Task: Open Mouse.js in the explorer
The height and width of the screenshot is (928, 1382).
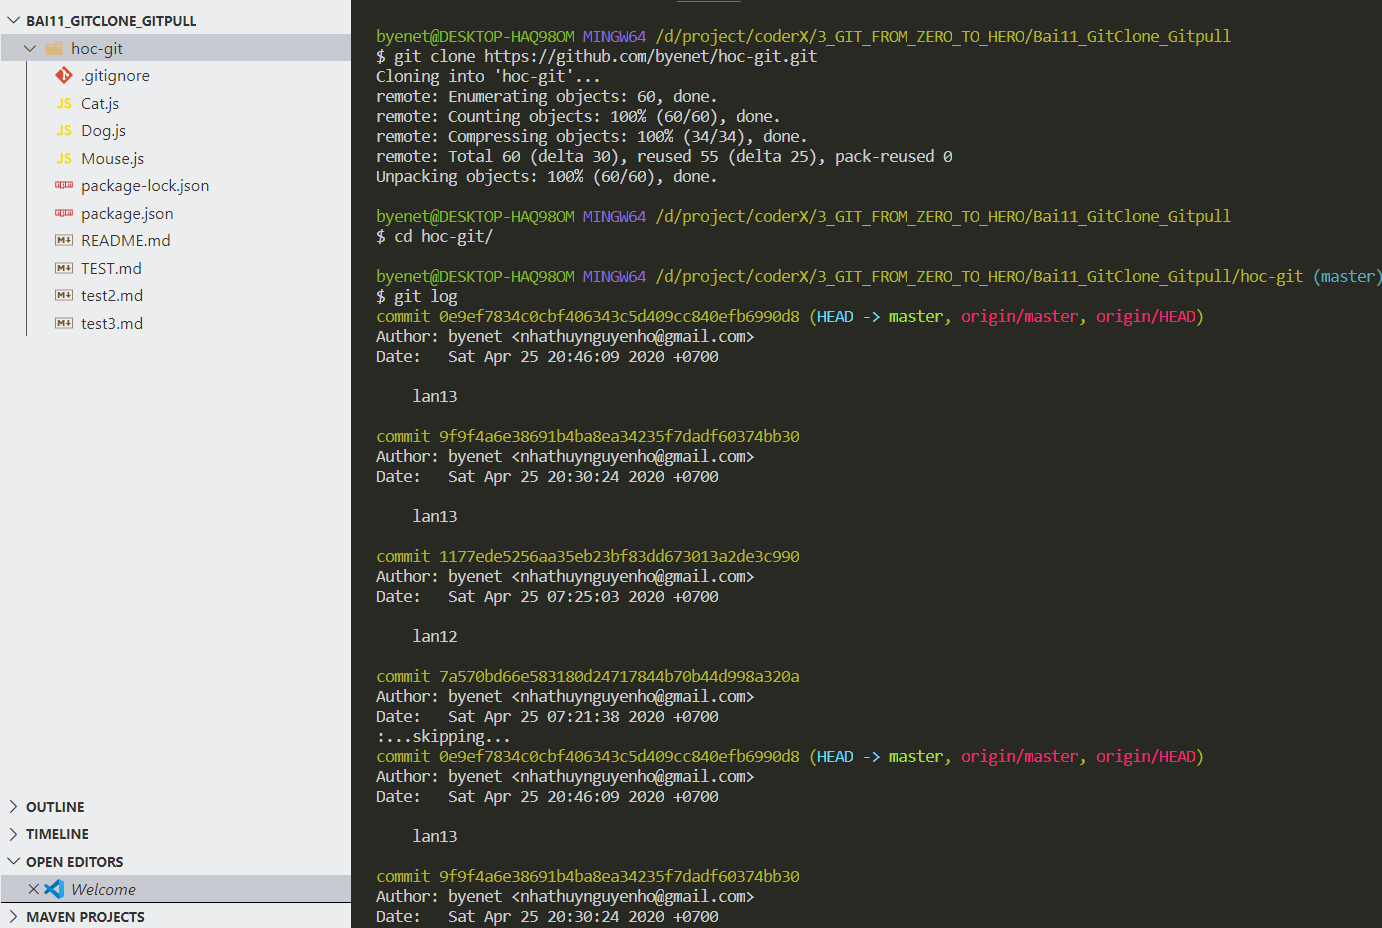Action: 112,158
